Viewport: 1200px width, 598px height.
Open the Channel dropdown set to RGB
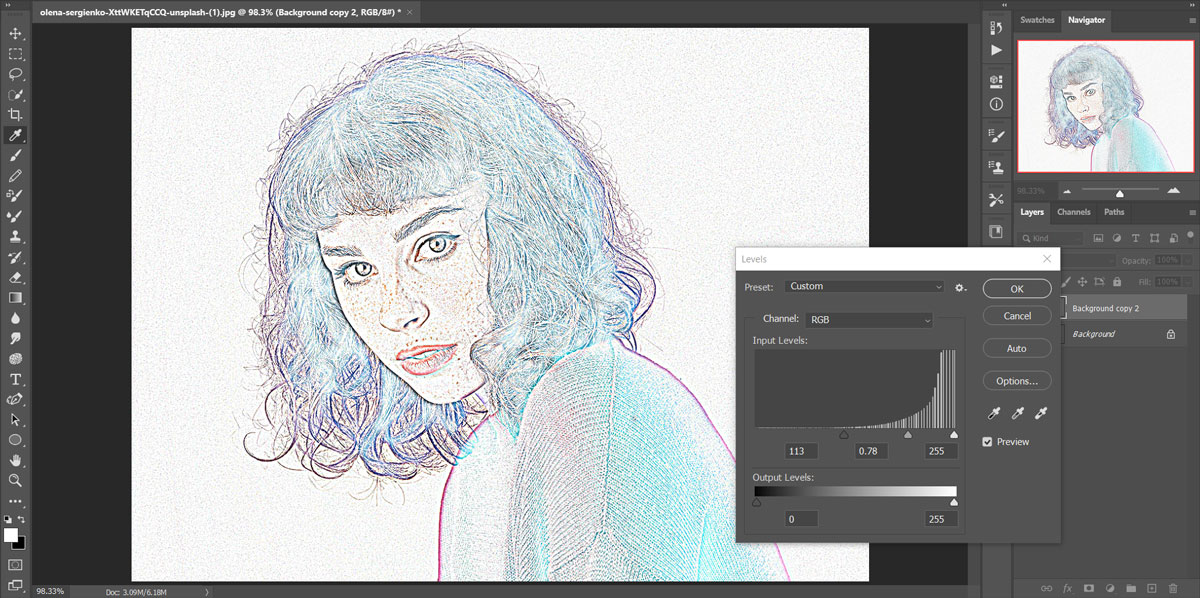868,320
